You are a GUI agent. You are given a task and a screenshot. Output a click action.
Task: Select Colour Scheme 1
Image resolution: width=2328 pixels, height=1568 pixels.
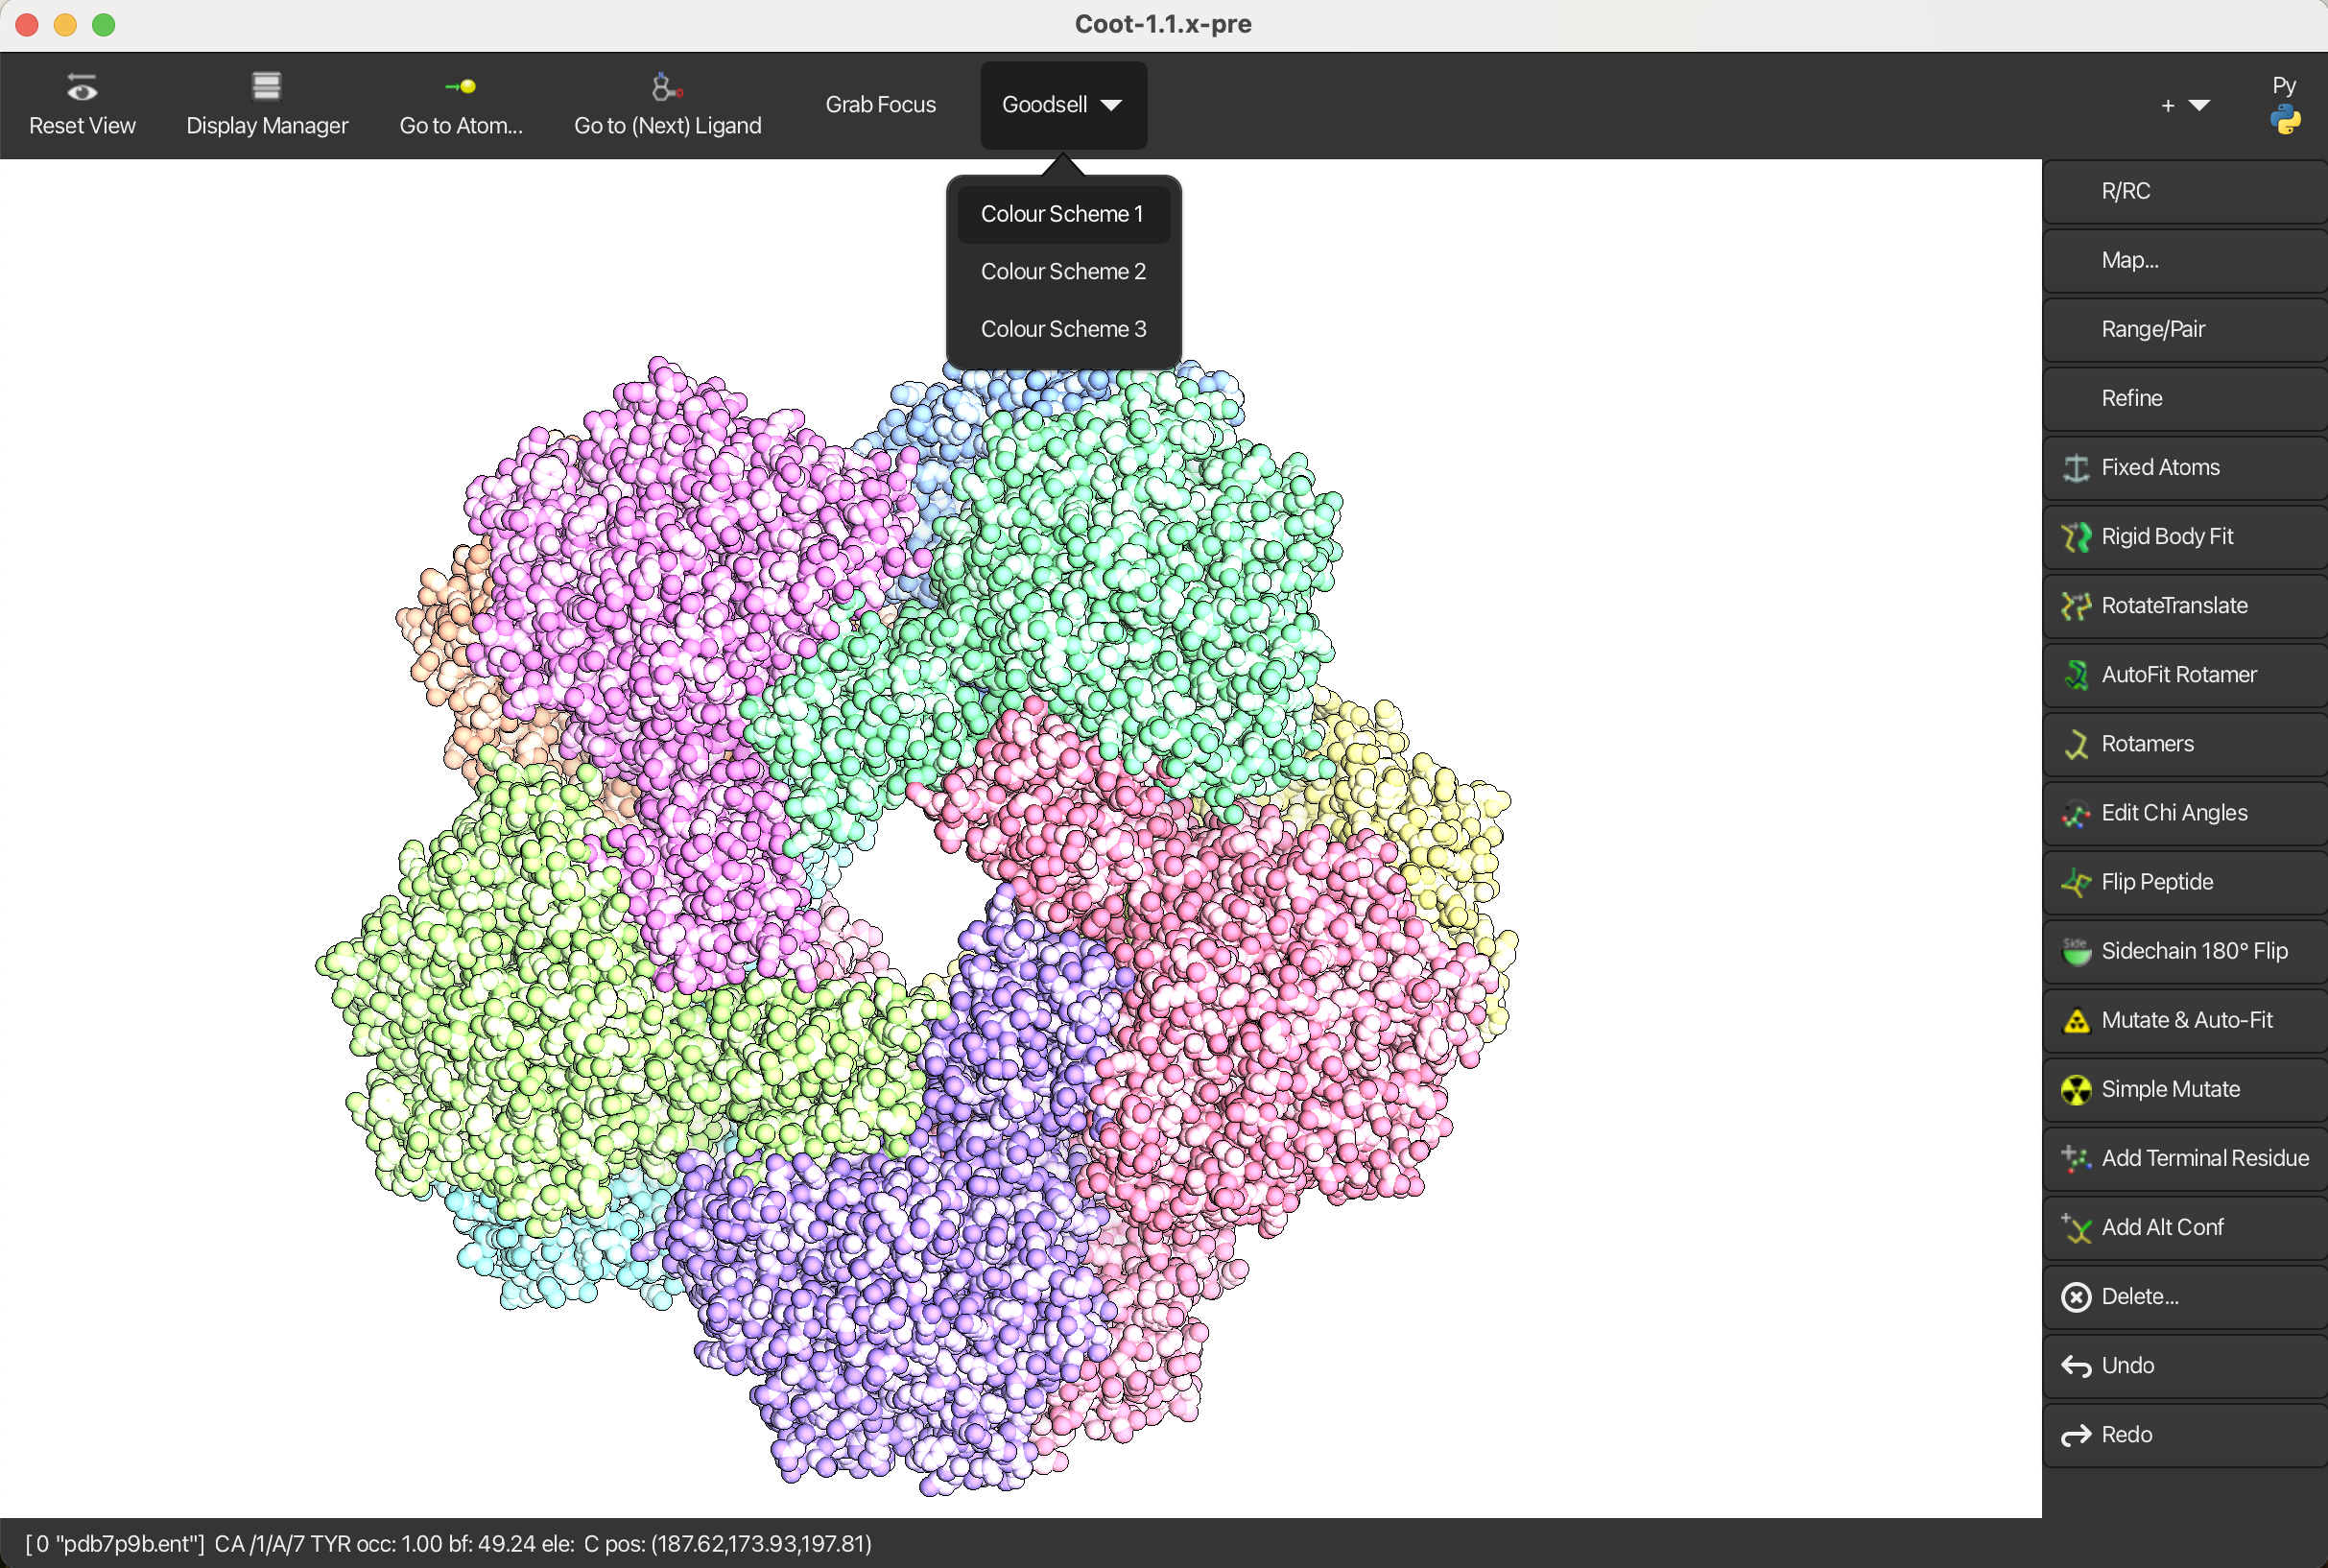click(x=1062, y=214)
